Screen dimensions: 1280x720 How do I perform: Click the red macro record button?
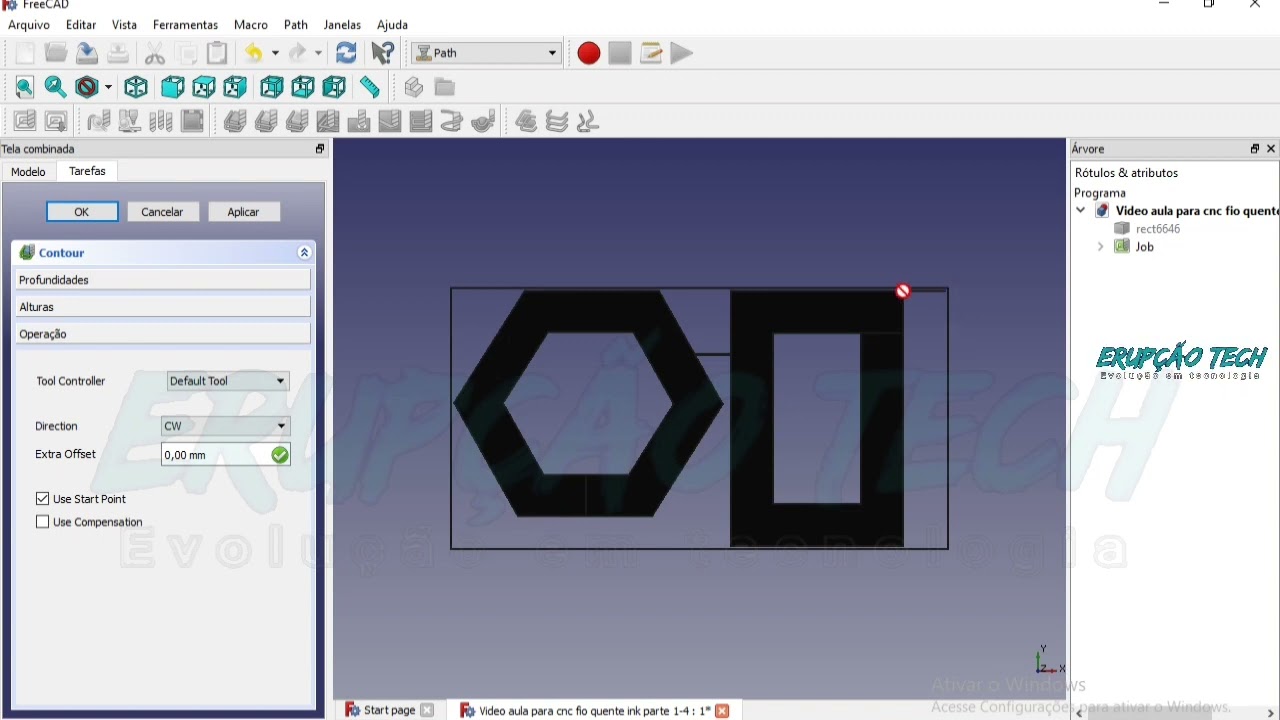588,53
